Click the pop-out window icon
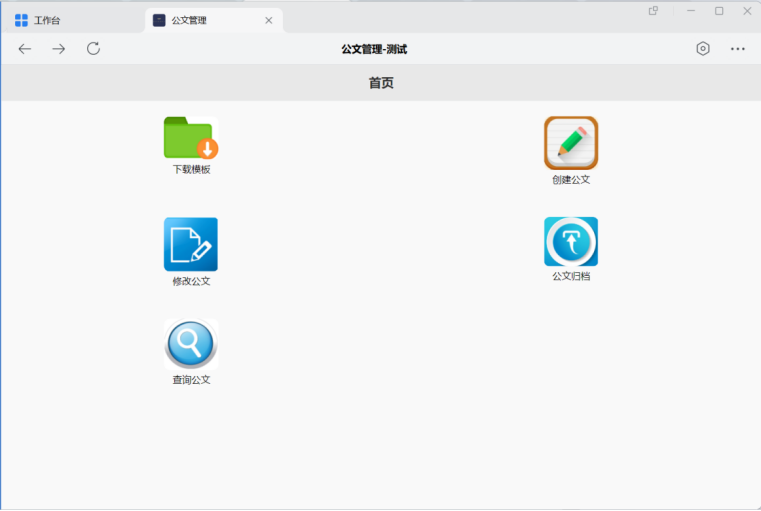 click(x=653, y=11)
